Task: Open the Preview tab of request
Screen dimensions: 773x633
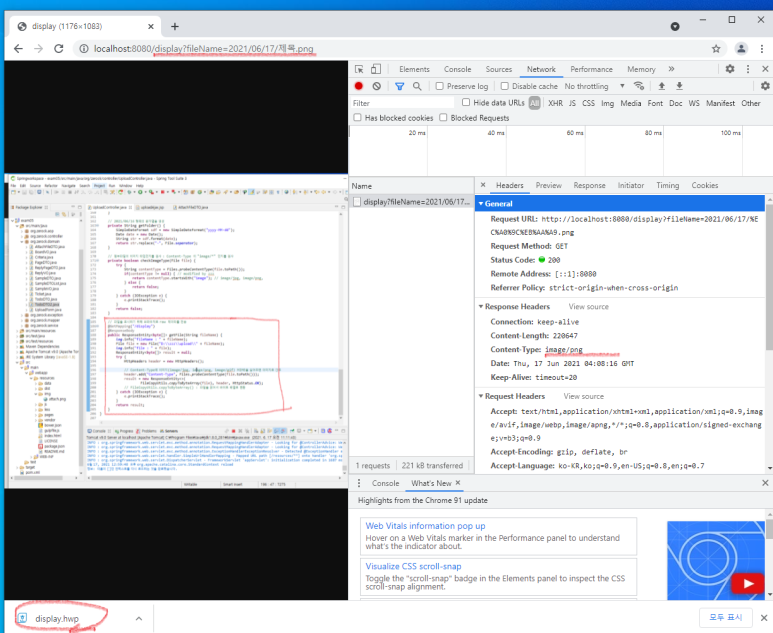Action: (x=549, y=185)
